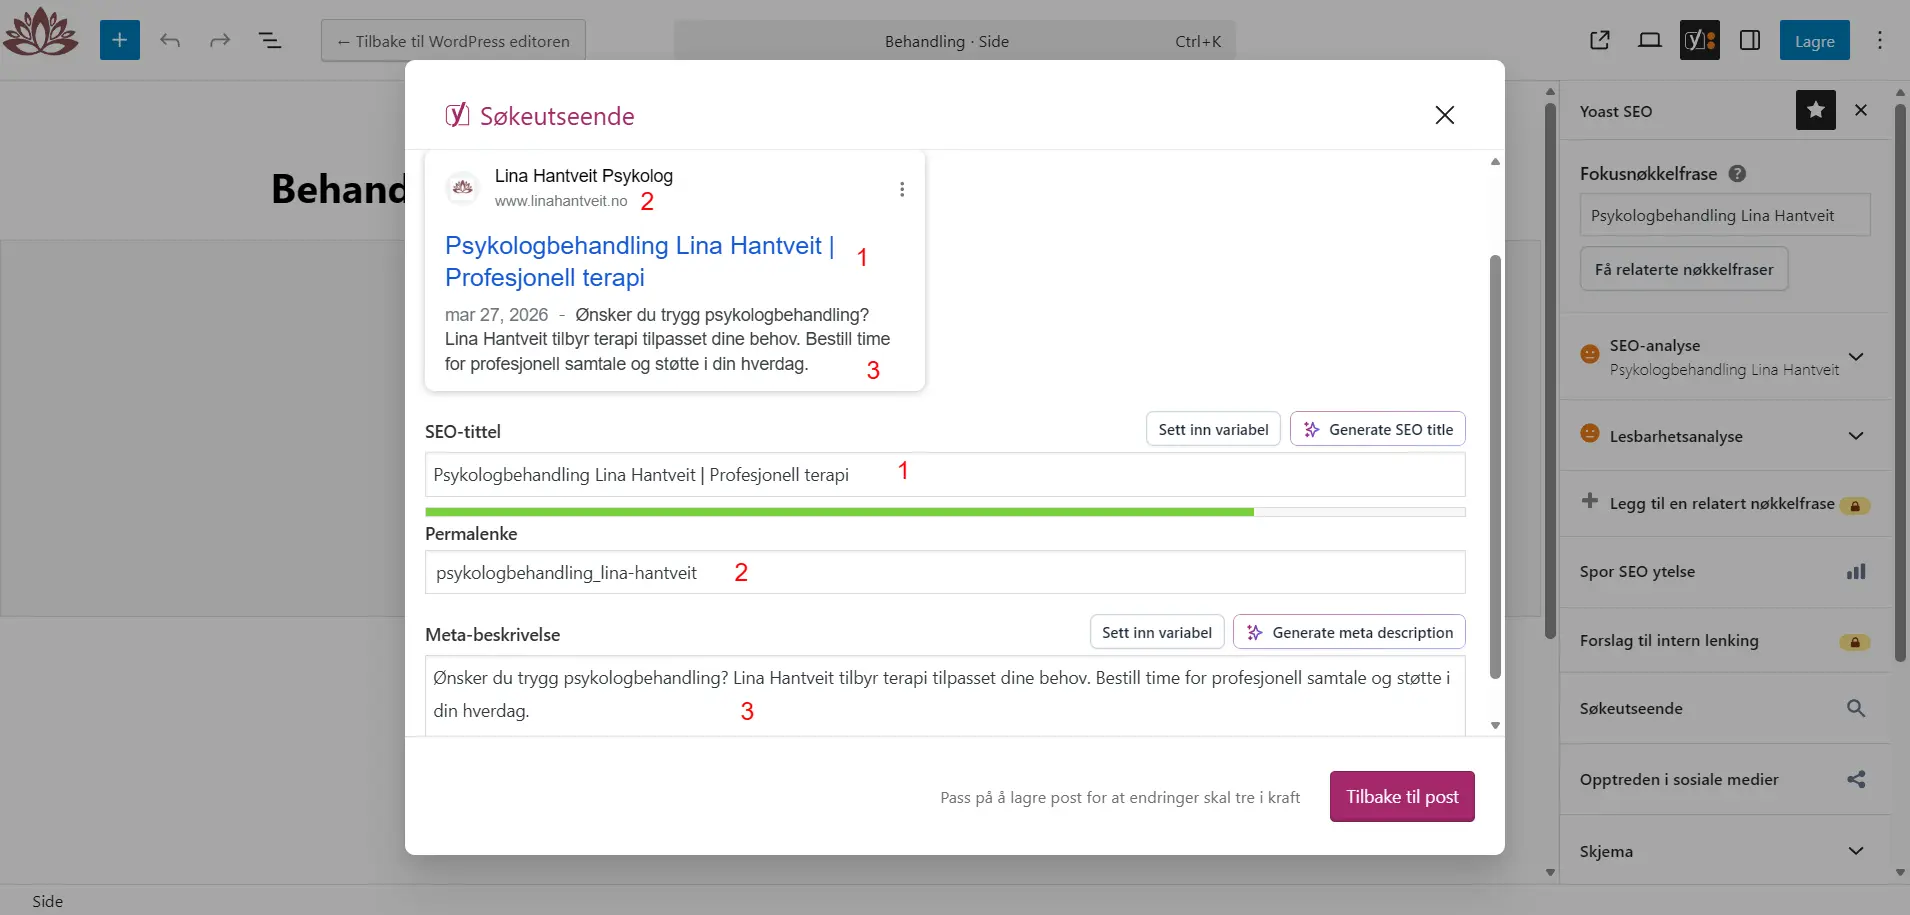
Task: Add a related keyphrase plus icon
Action: 1590,501
